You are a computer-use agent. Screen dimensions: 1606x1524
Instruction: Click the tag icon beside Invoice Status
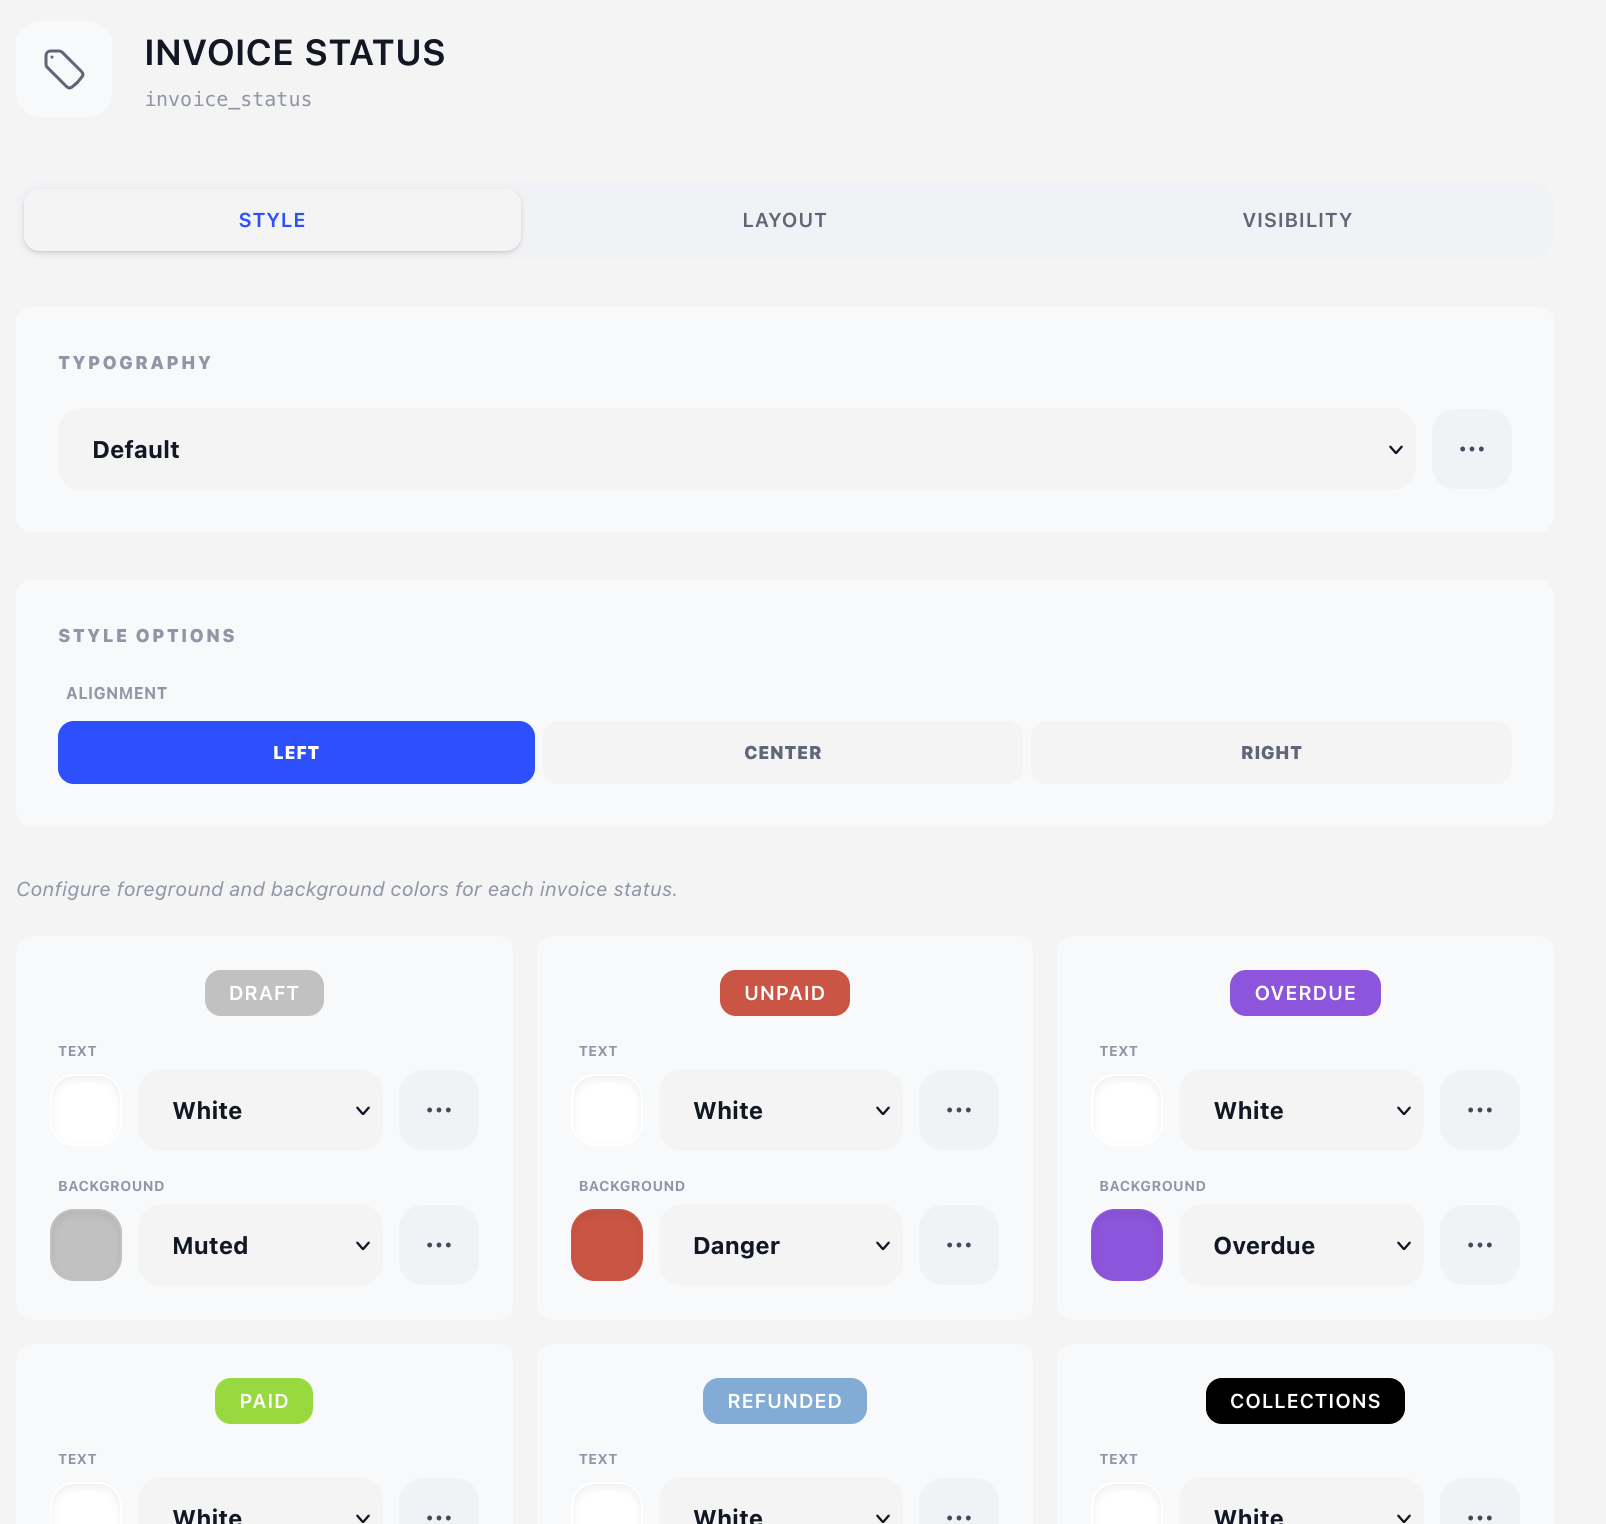point(64,69)
